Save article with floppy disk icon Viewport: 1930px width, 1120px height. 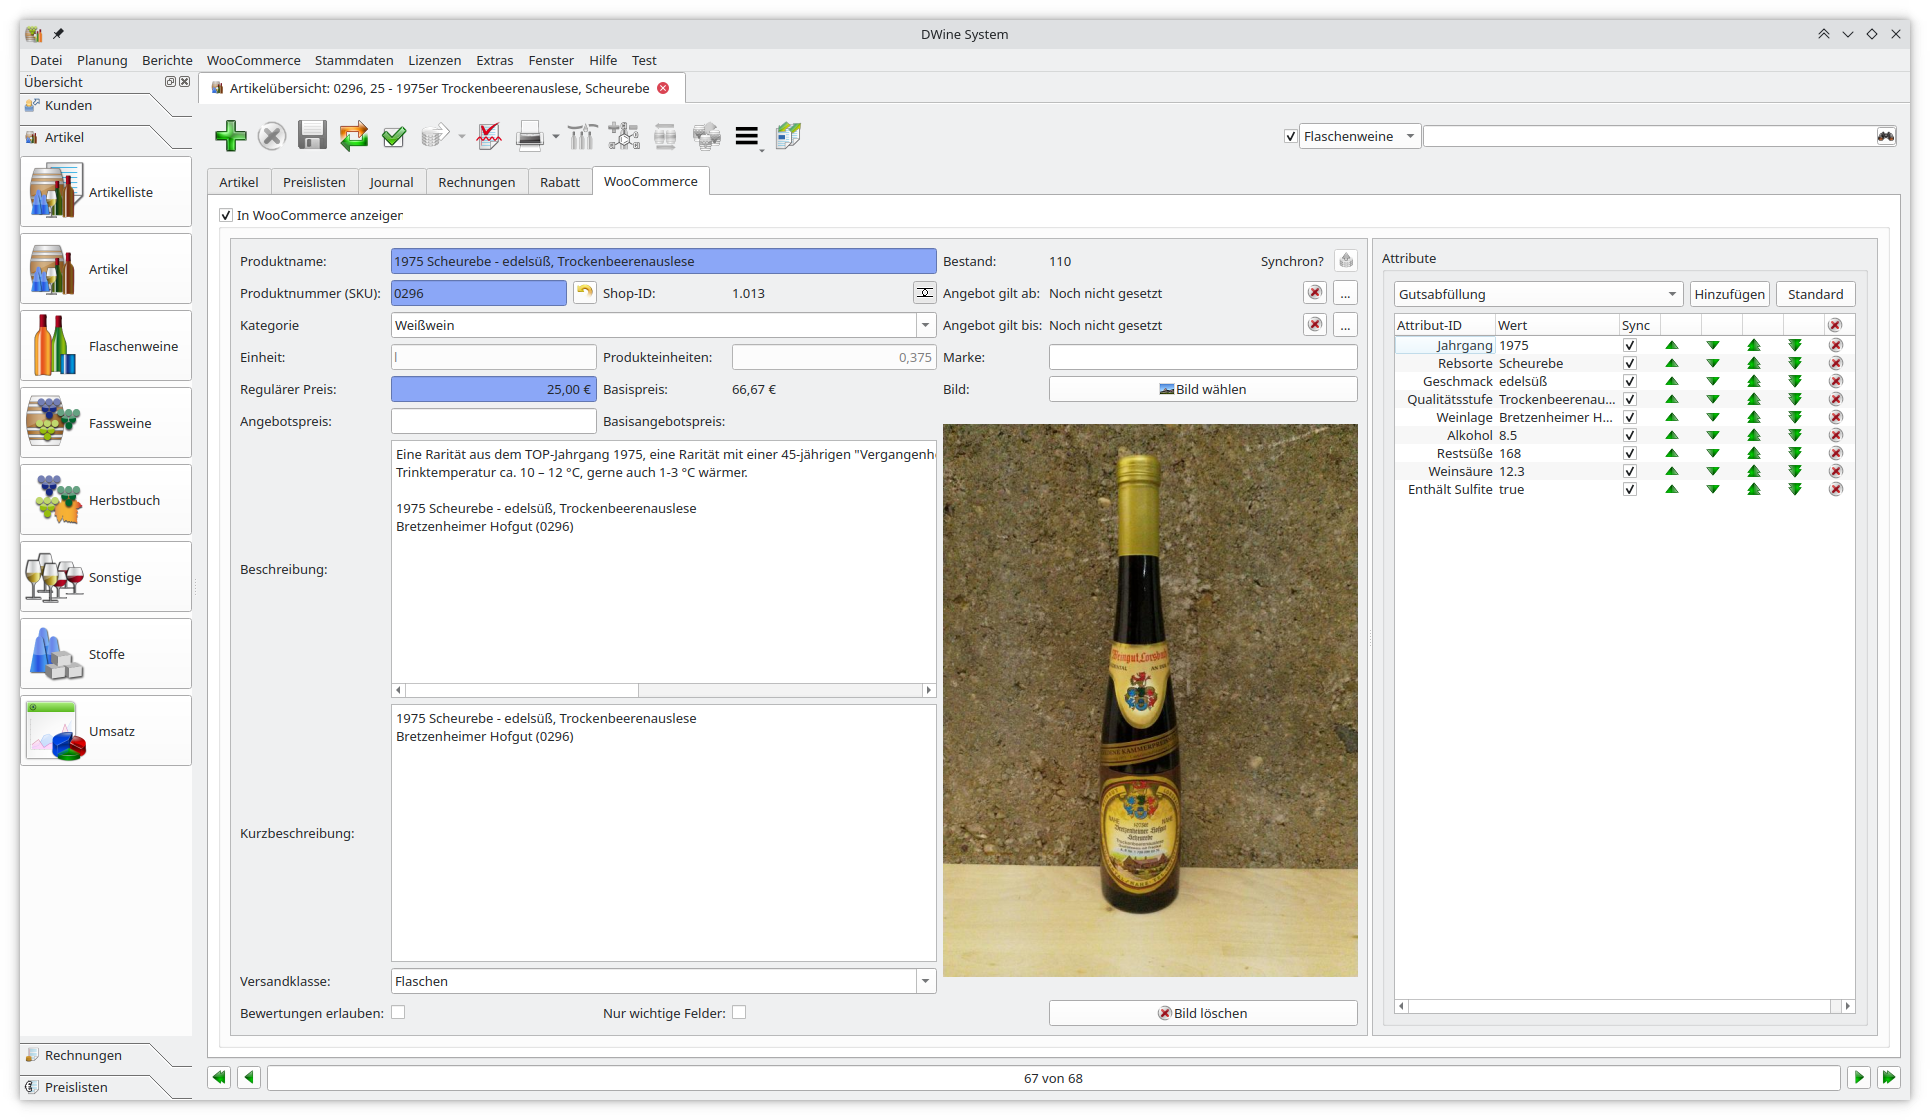[313, 136]
